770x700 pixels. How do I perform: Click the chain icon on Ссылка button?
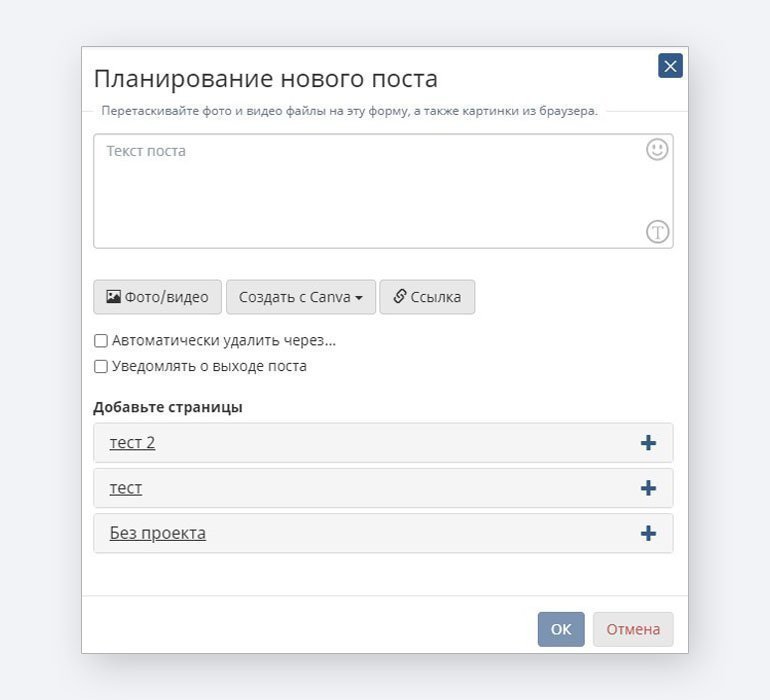click(399, 297)
